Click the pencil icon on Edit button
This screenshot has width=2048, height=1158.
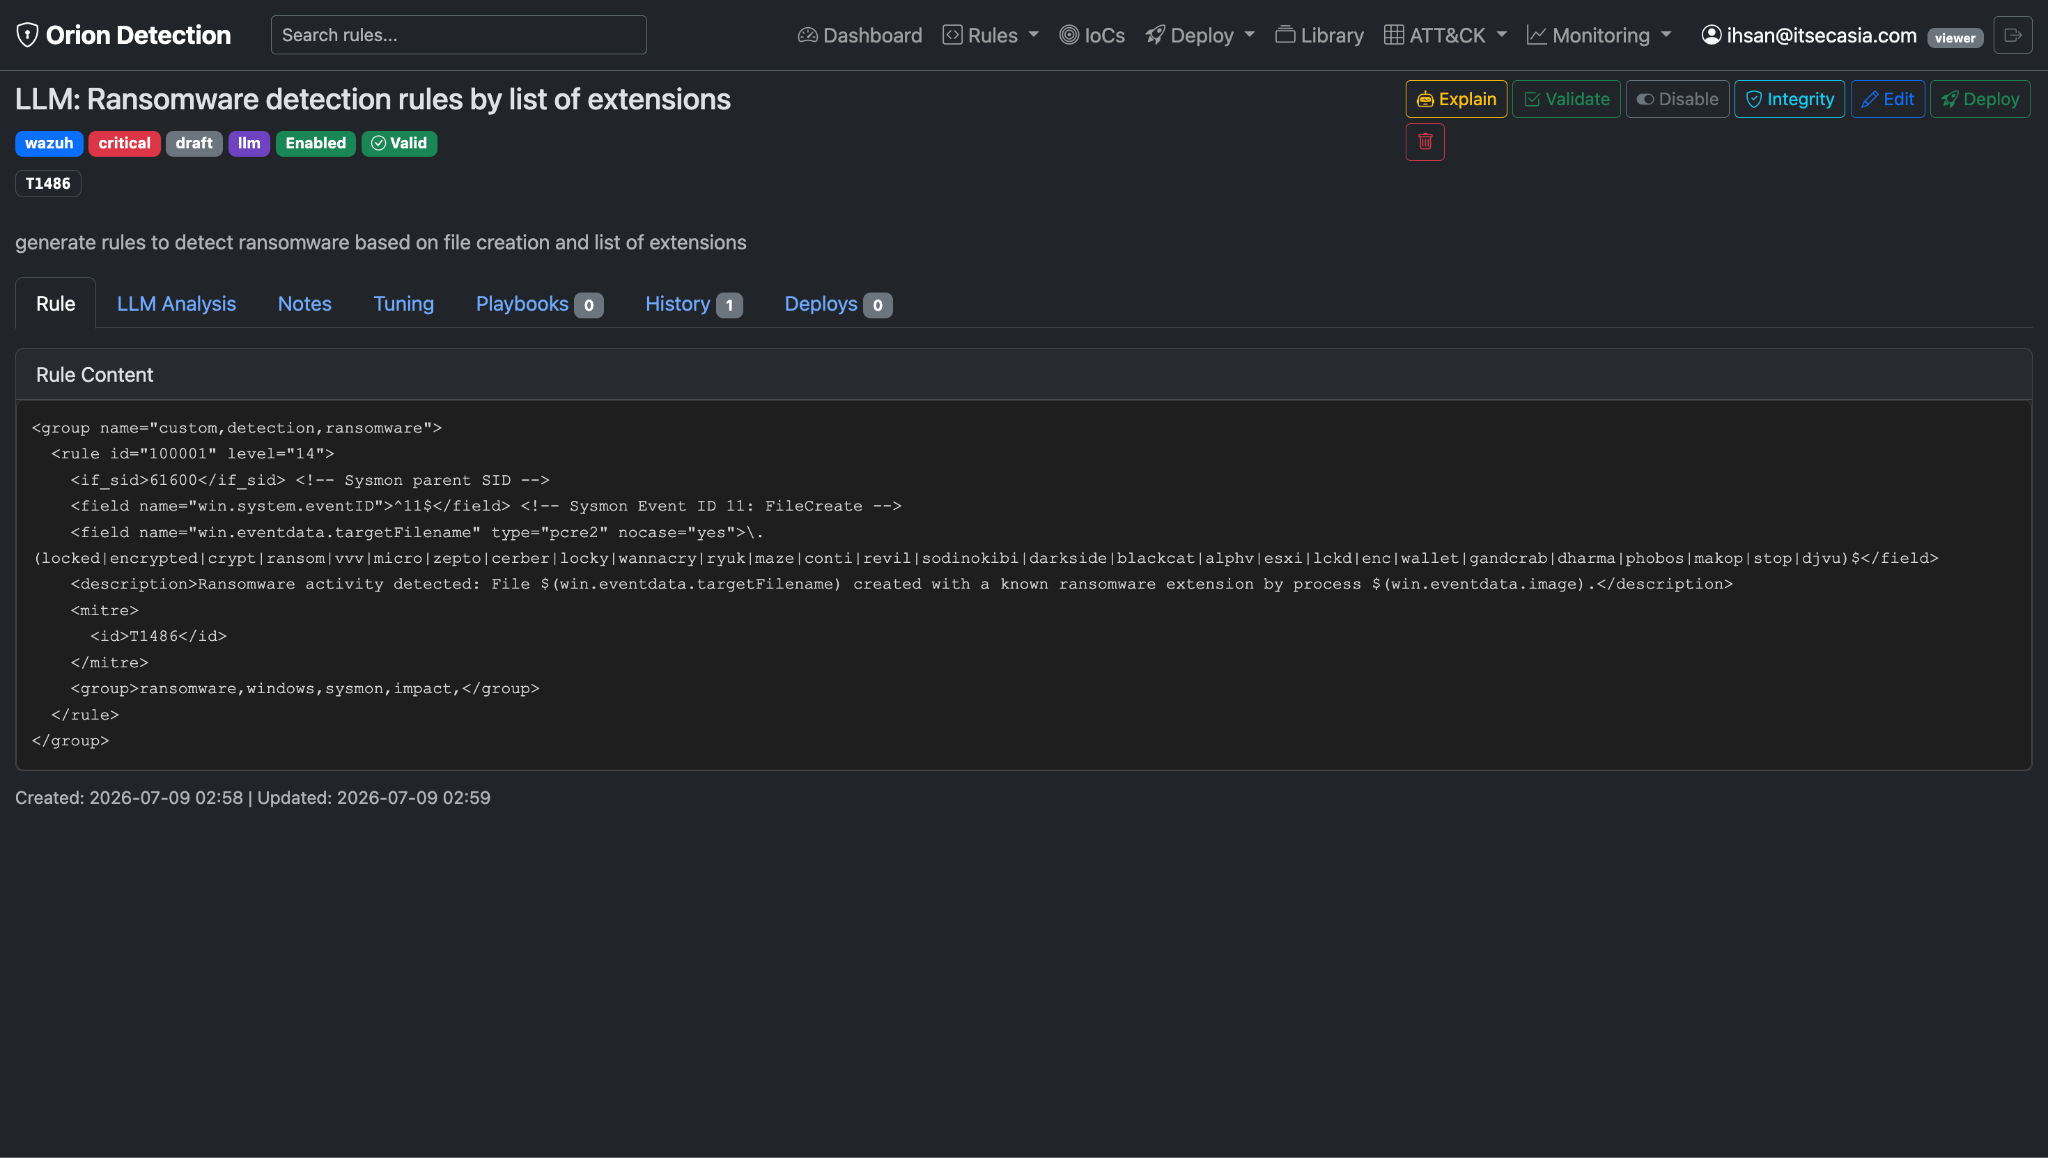1870,99
